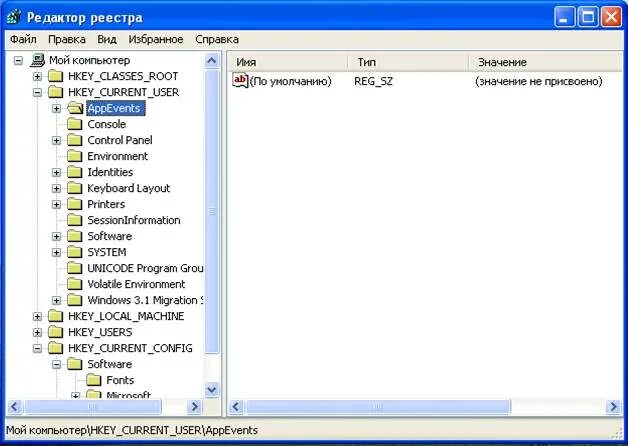The height and width of the screenshot is (446, 628).
Task: Click the Printers folder icon
Action: point(74,204)
